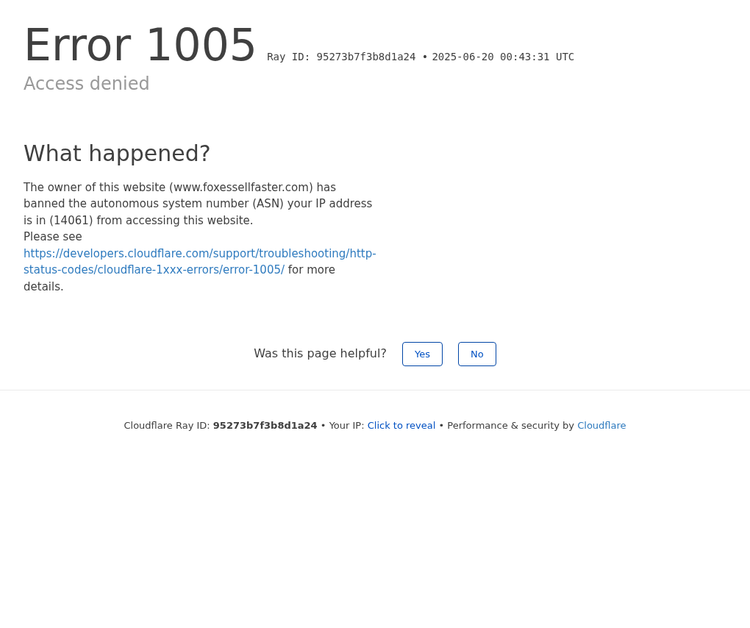Click the Access denied subtitle
Screen dimensions: 750x628
(x=86, y=84)
